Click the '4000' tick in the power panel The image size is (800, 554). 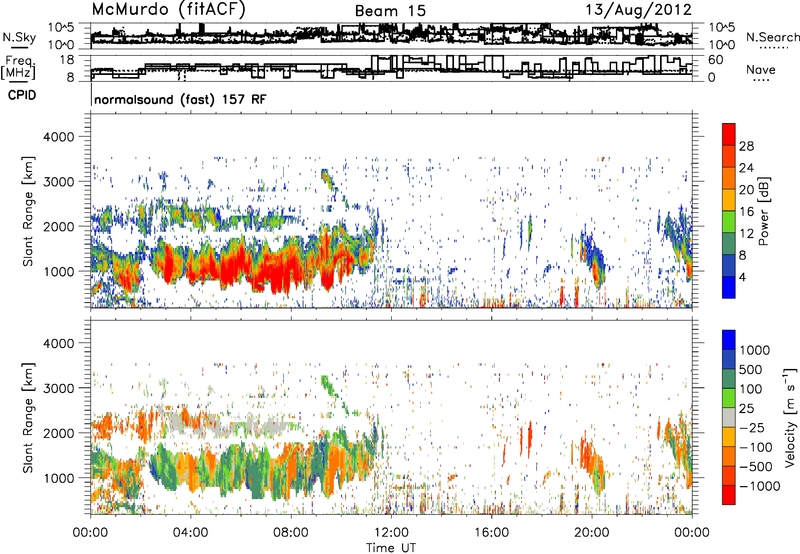(58, 137)
